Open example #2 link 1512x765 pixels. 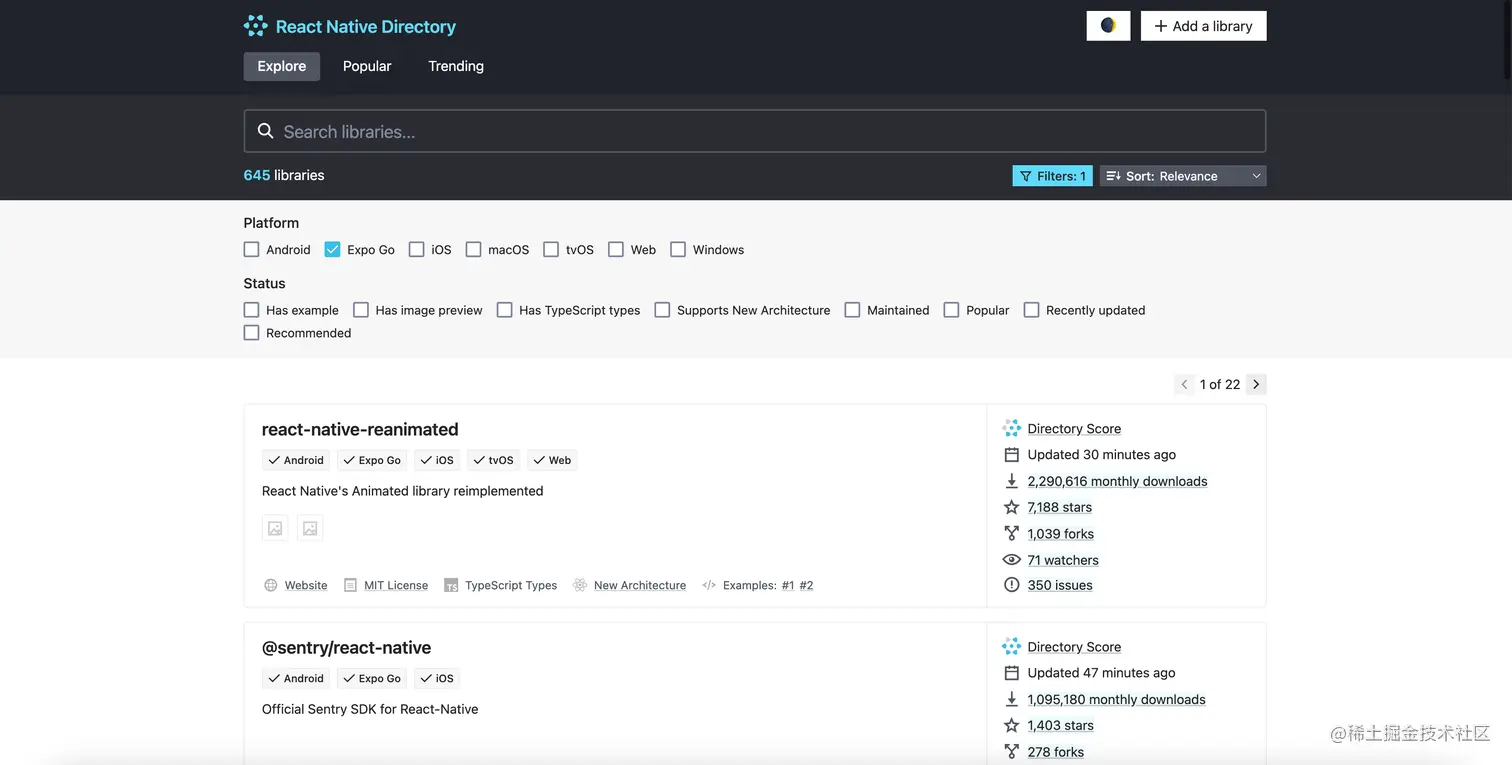(x=806, y=585)
